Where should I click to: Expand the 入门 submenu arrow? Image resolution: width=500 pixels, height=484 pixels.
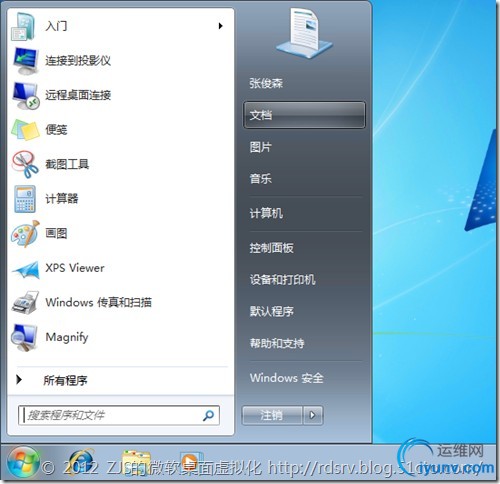220,26
